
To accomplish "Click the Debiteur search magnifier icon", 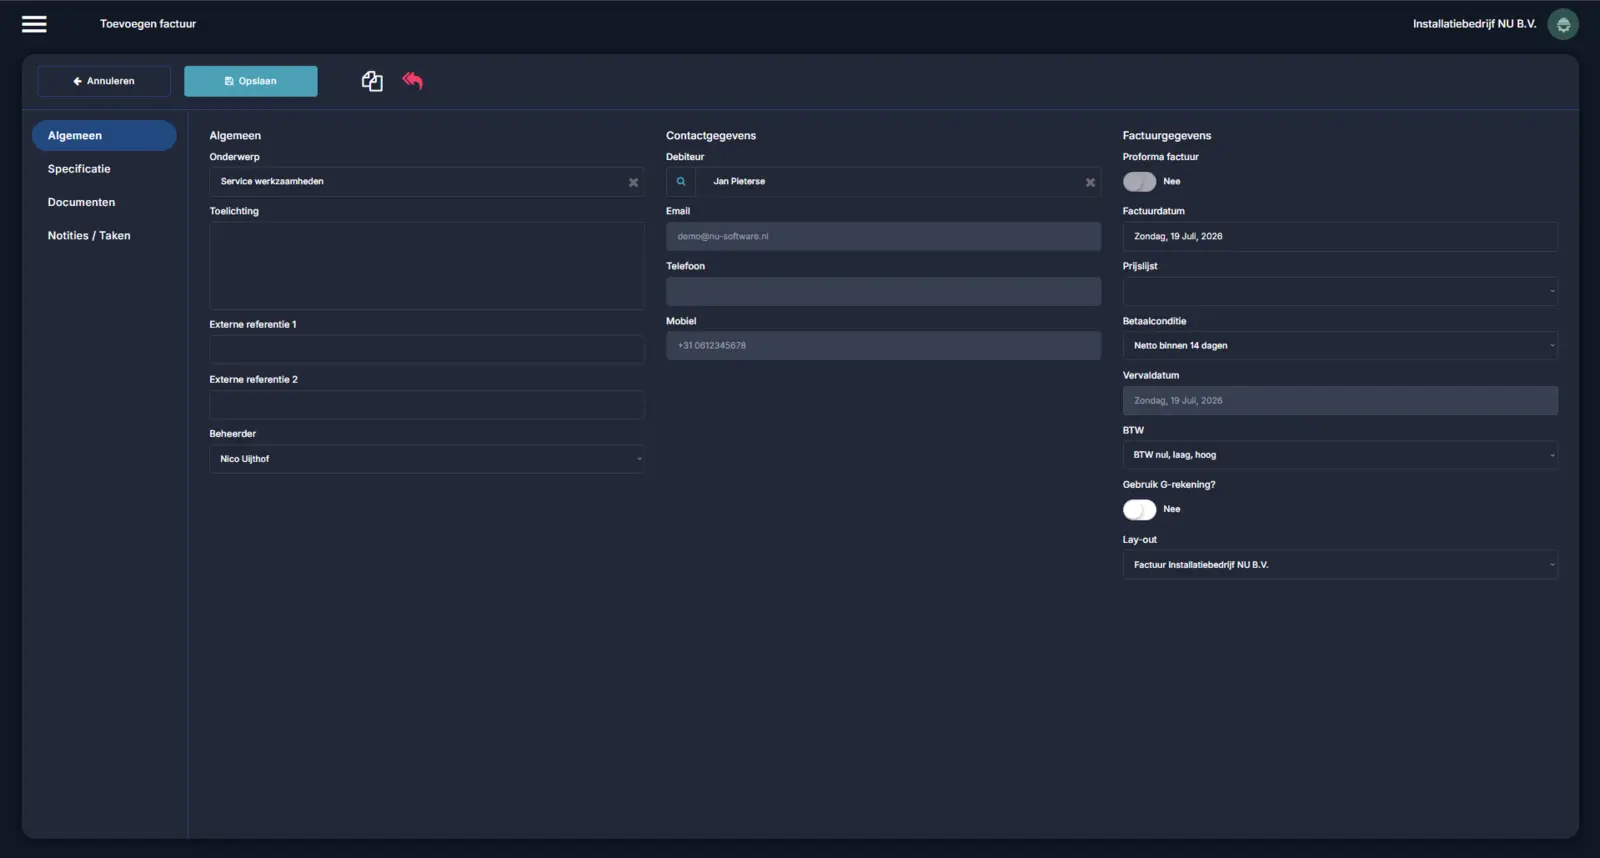I will coord(681,181).
